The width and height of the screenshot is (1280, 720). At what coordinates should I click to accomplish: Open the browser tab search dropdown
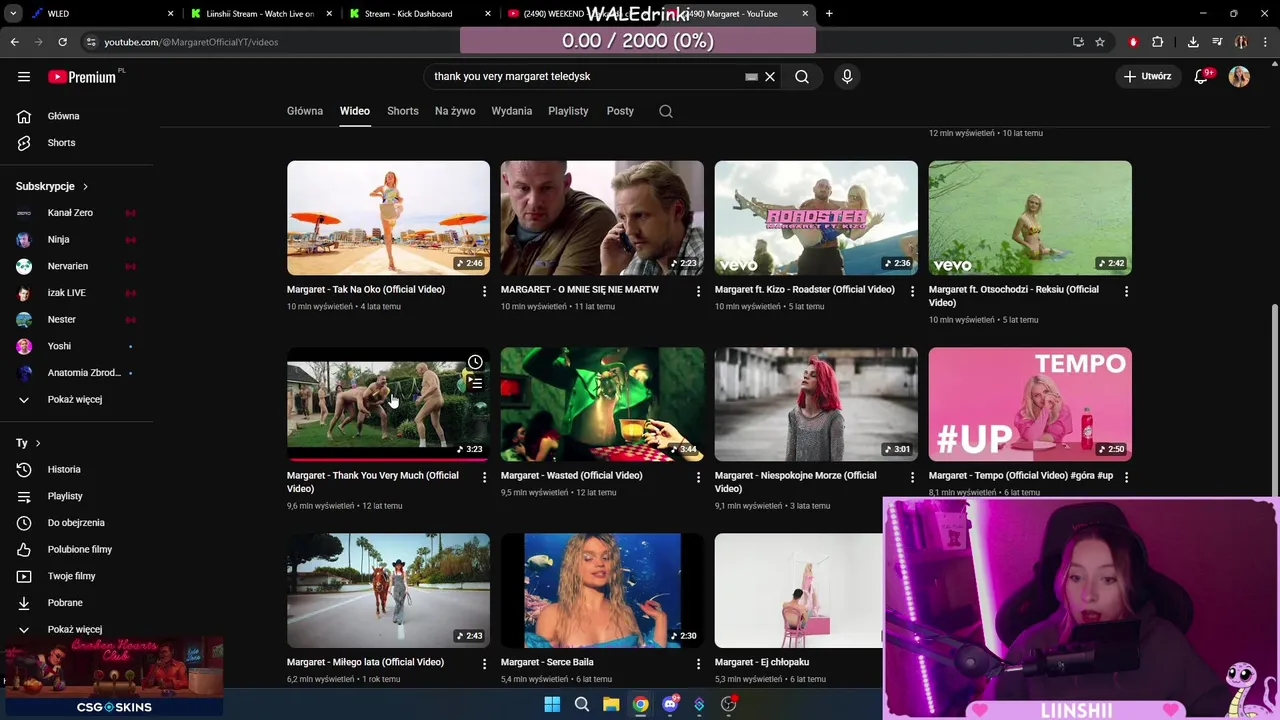pos(13,14)
